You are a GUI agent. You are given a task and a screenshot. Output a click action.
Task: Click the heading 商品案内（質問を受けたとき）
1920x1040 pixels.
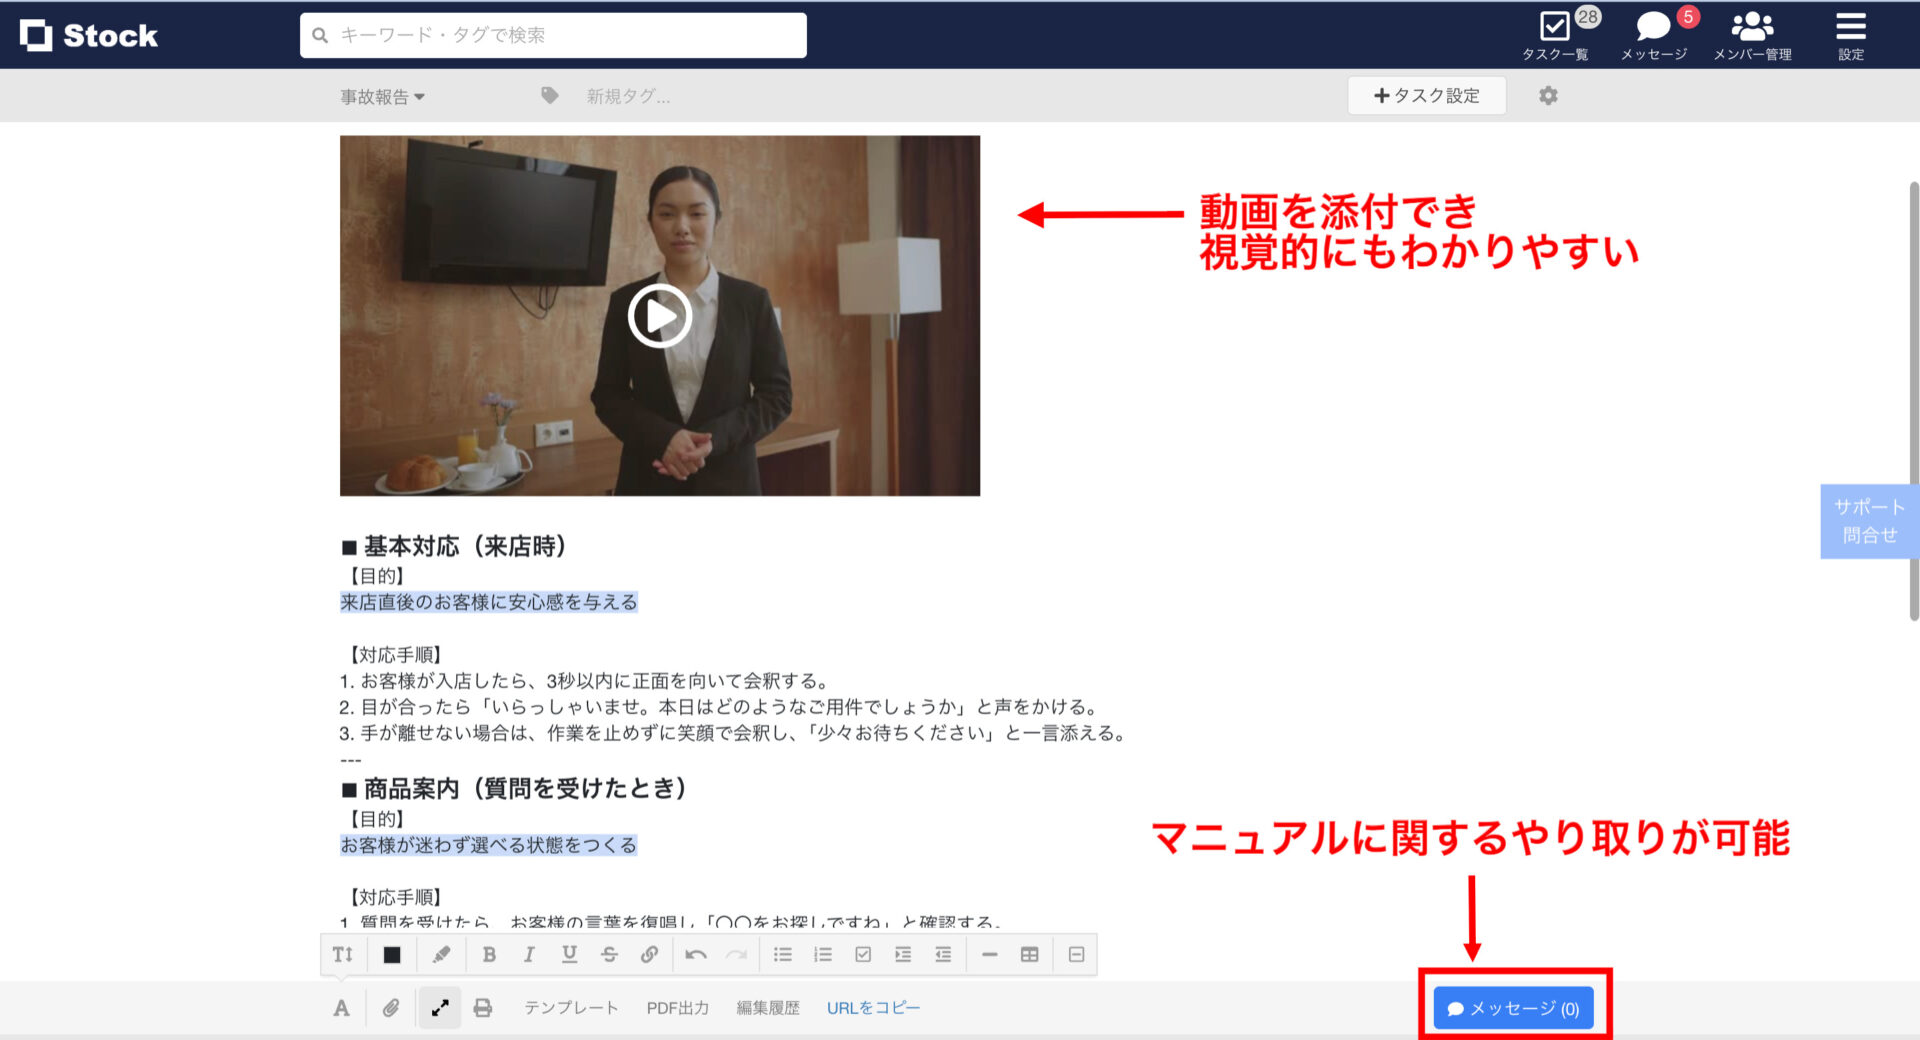click(x=515, y=788)
